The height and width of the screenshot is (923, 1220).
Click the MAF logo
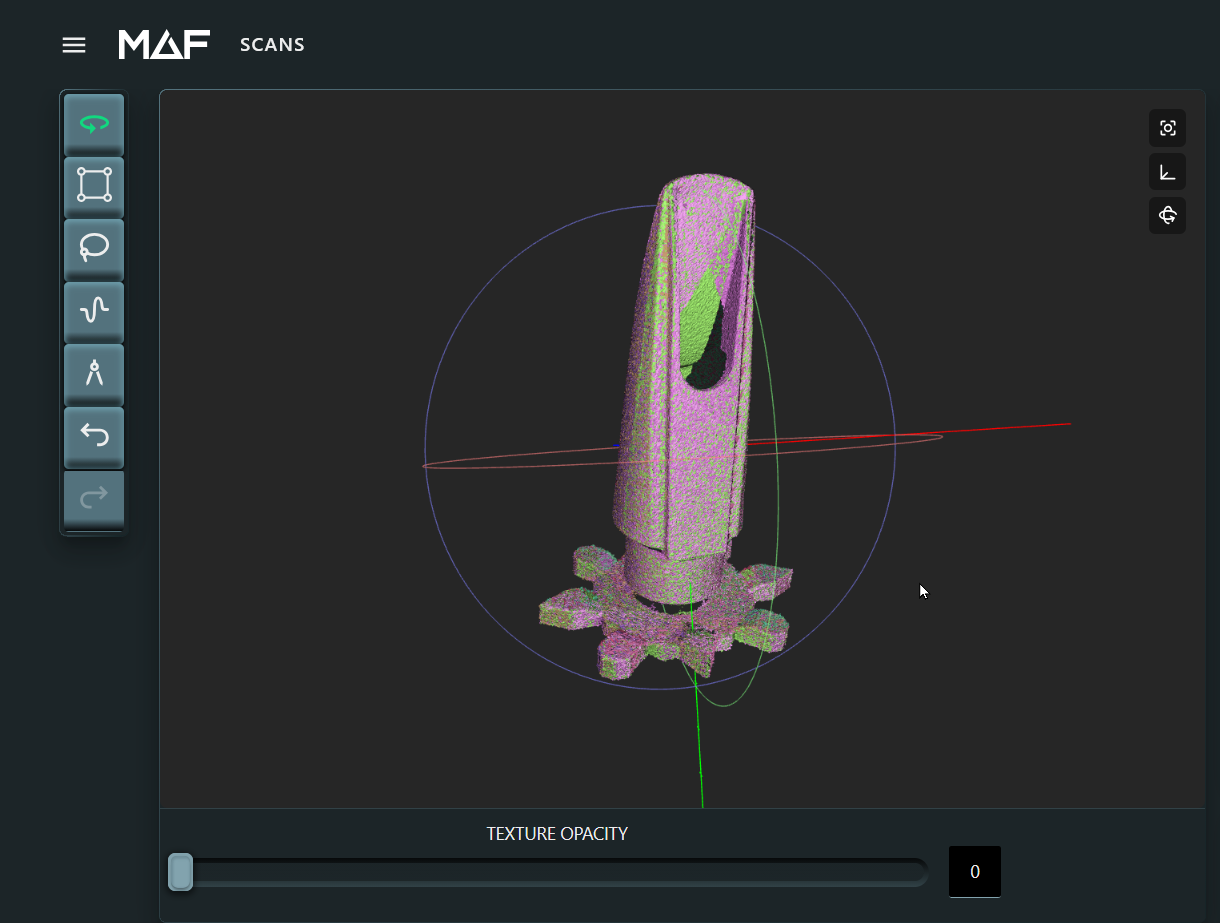tap(163, 44)
